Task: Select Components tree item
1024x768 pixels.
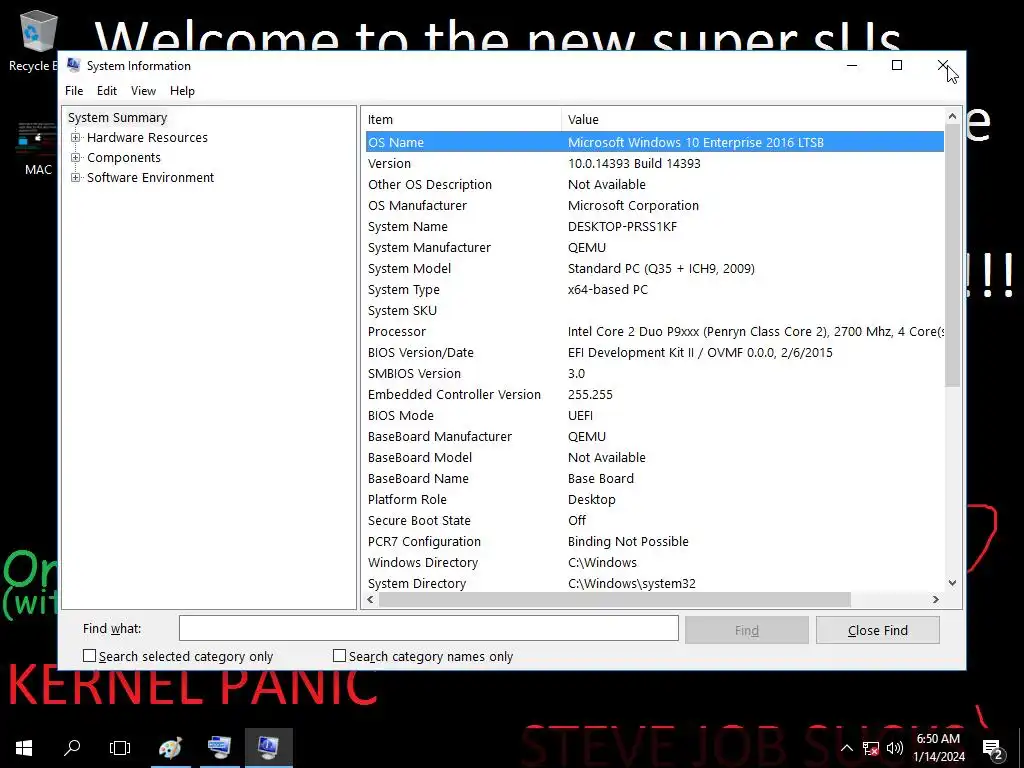Action: click(x=124, y=158)
